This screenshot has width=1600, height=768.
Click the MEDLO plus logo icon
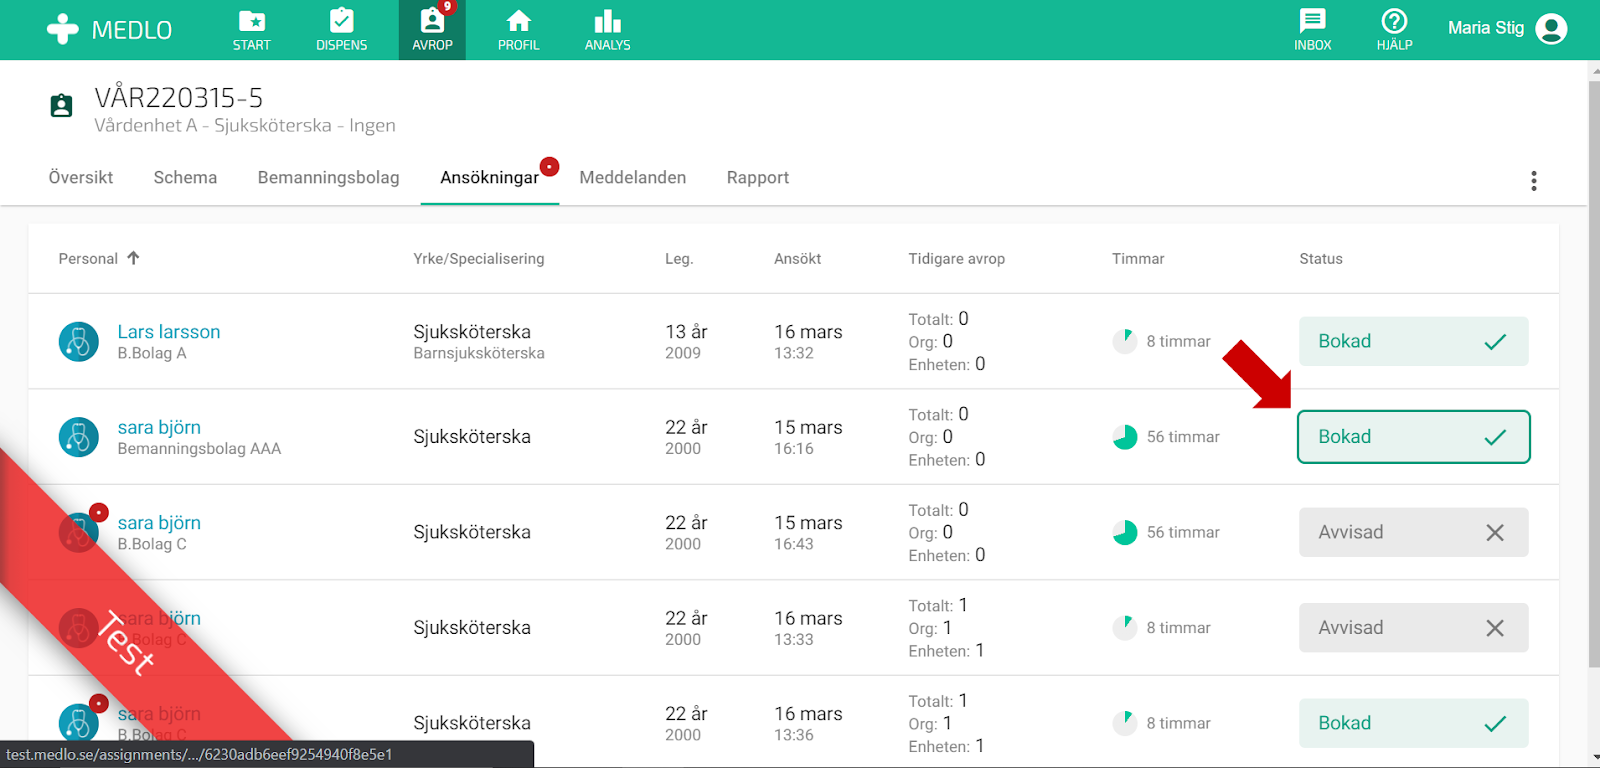(62, 29)
